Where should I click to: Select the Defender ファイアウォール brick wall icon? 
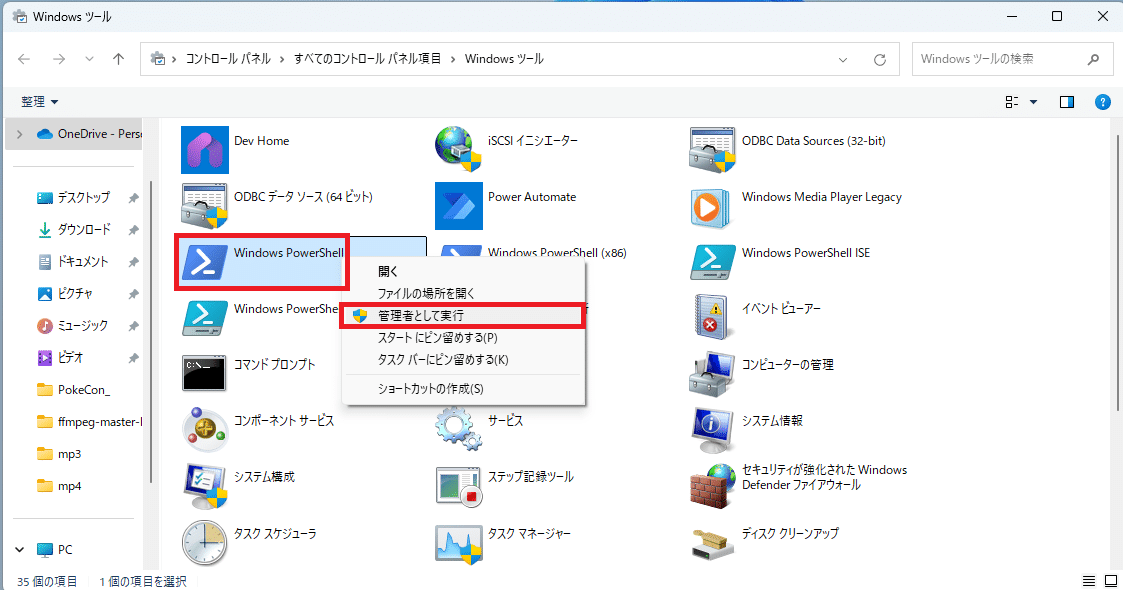(x=713, y=485)
